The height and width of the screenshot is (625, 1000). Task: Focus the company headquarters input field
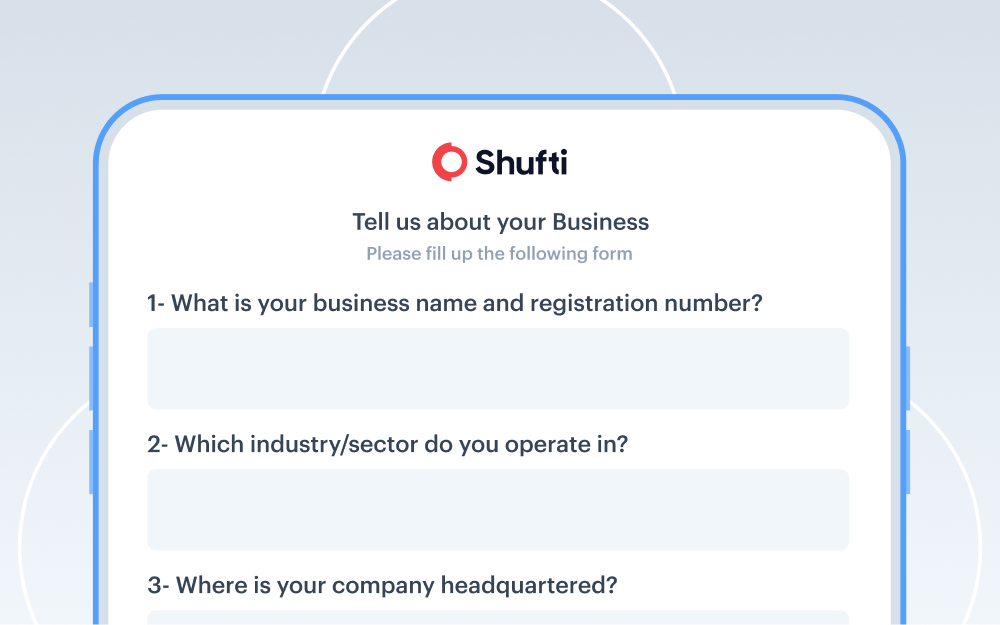point(498,617)
